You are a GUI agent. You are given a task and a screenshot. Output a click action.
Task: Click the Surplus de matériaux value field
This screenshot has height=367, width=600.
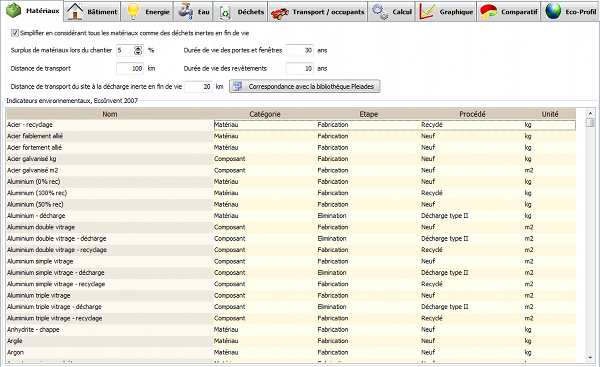tap(125, 50)
